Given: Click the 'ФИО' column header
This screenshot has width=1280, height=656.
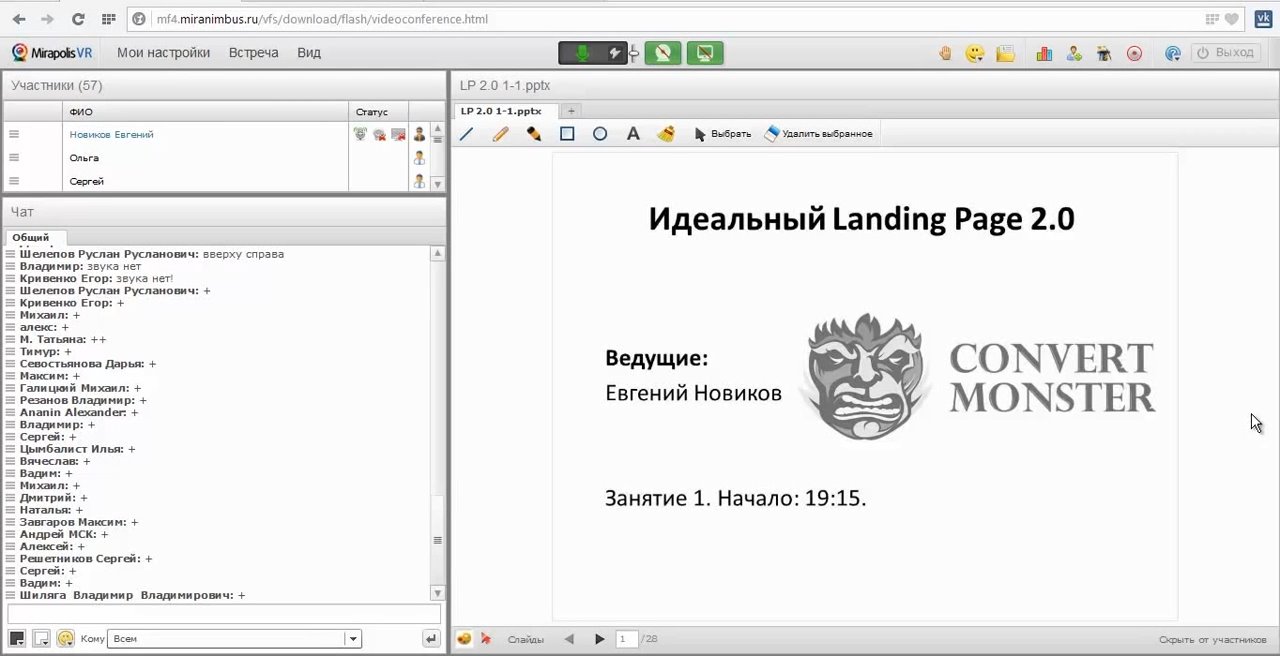Looking at the screenshot, I should (x=205, y=112).
